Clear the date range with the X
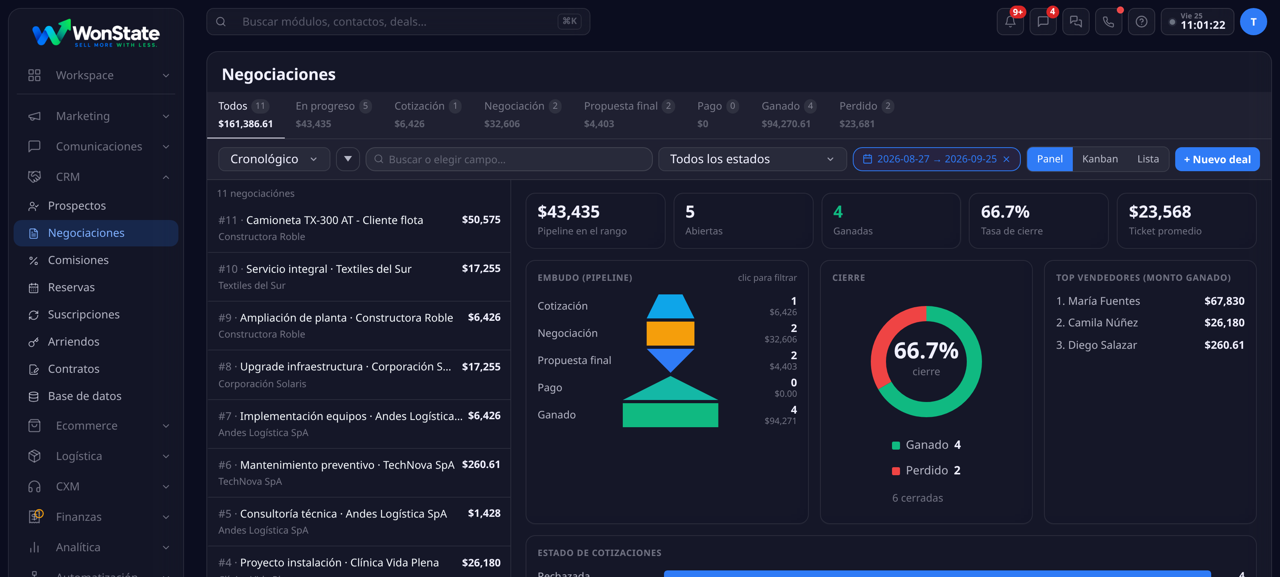This screenshot has height=577, width=1280. [1006, 159]
